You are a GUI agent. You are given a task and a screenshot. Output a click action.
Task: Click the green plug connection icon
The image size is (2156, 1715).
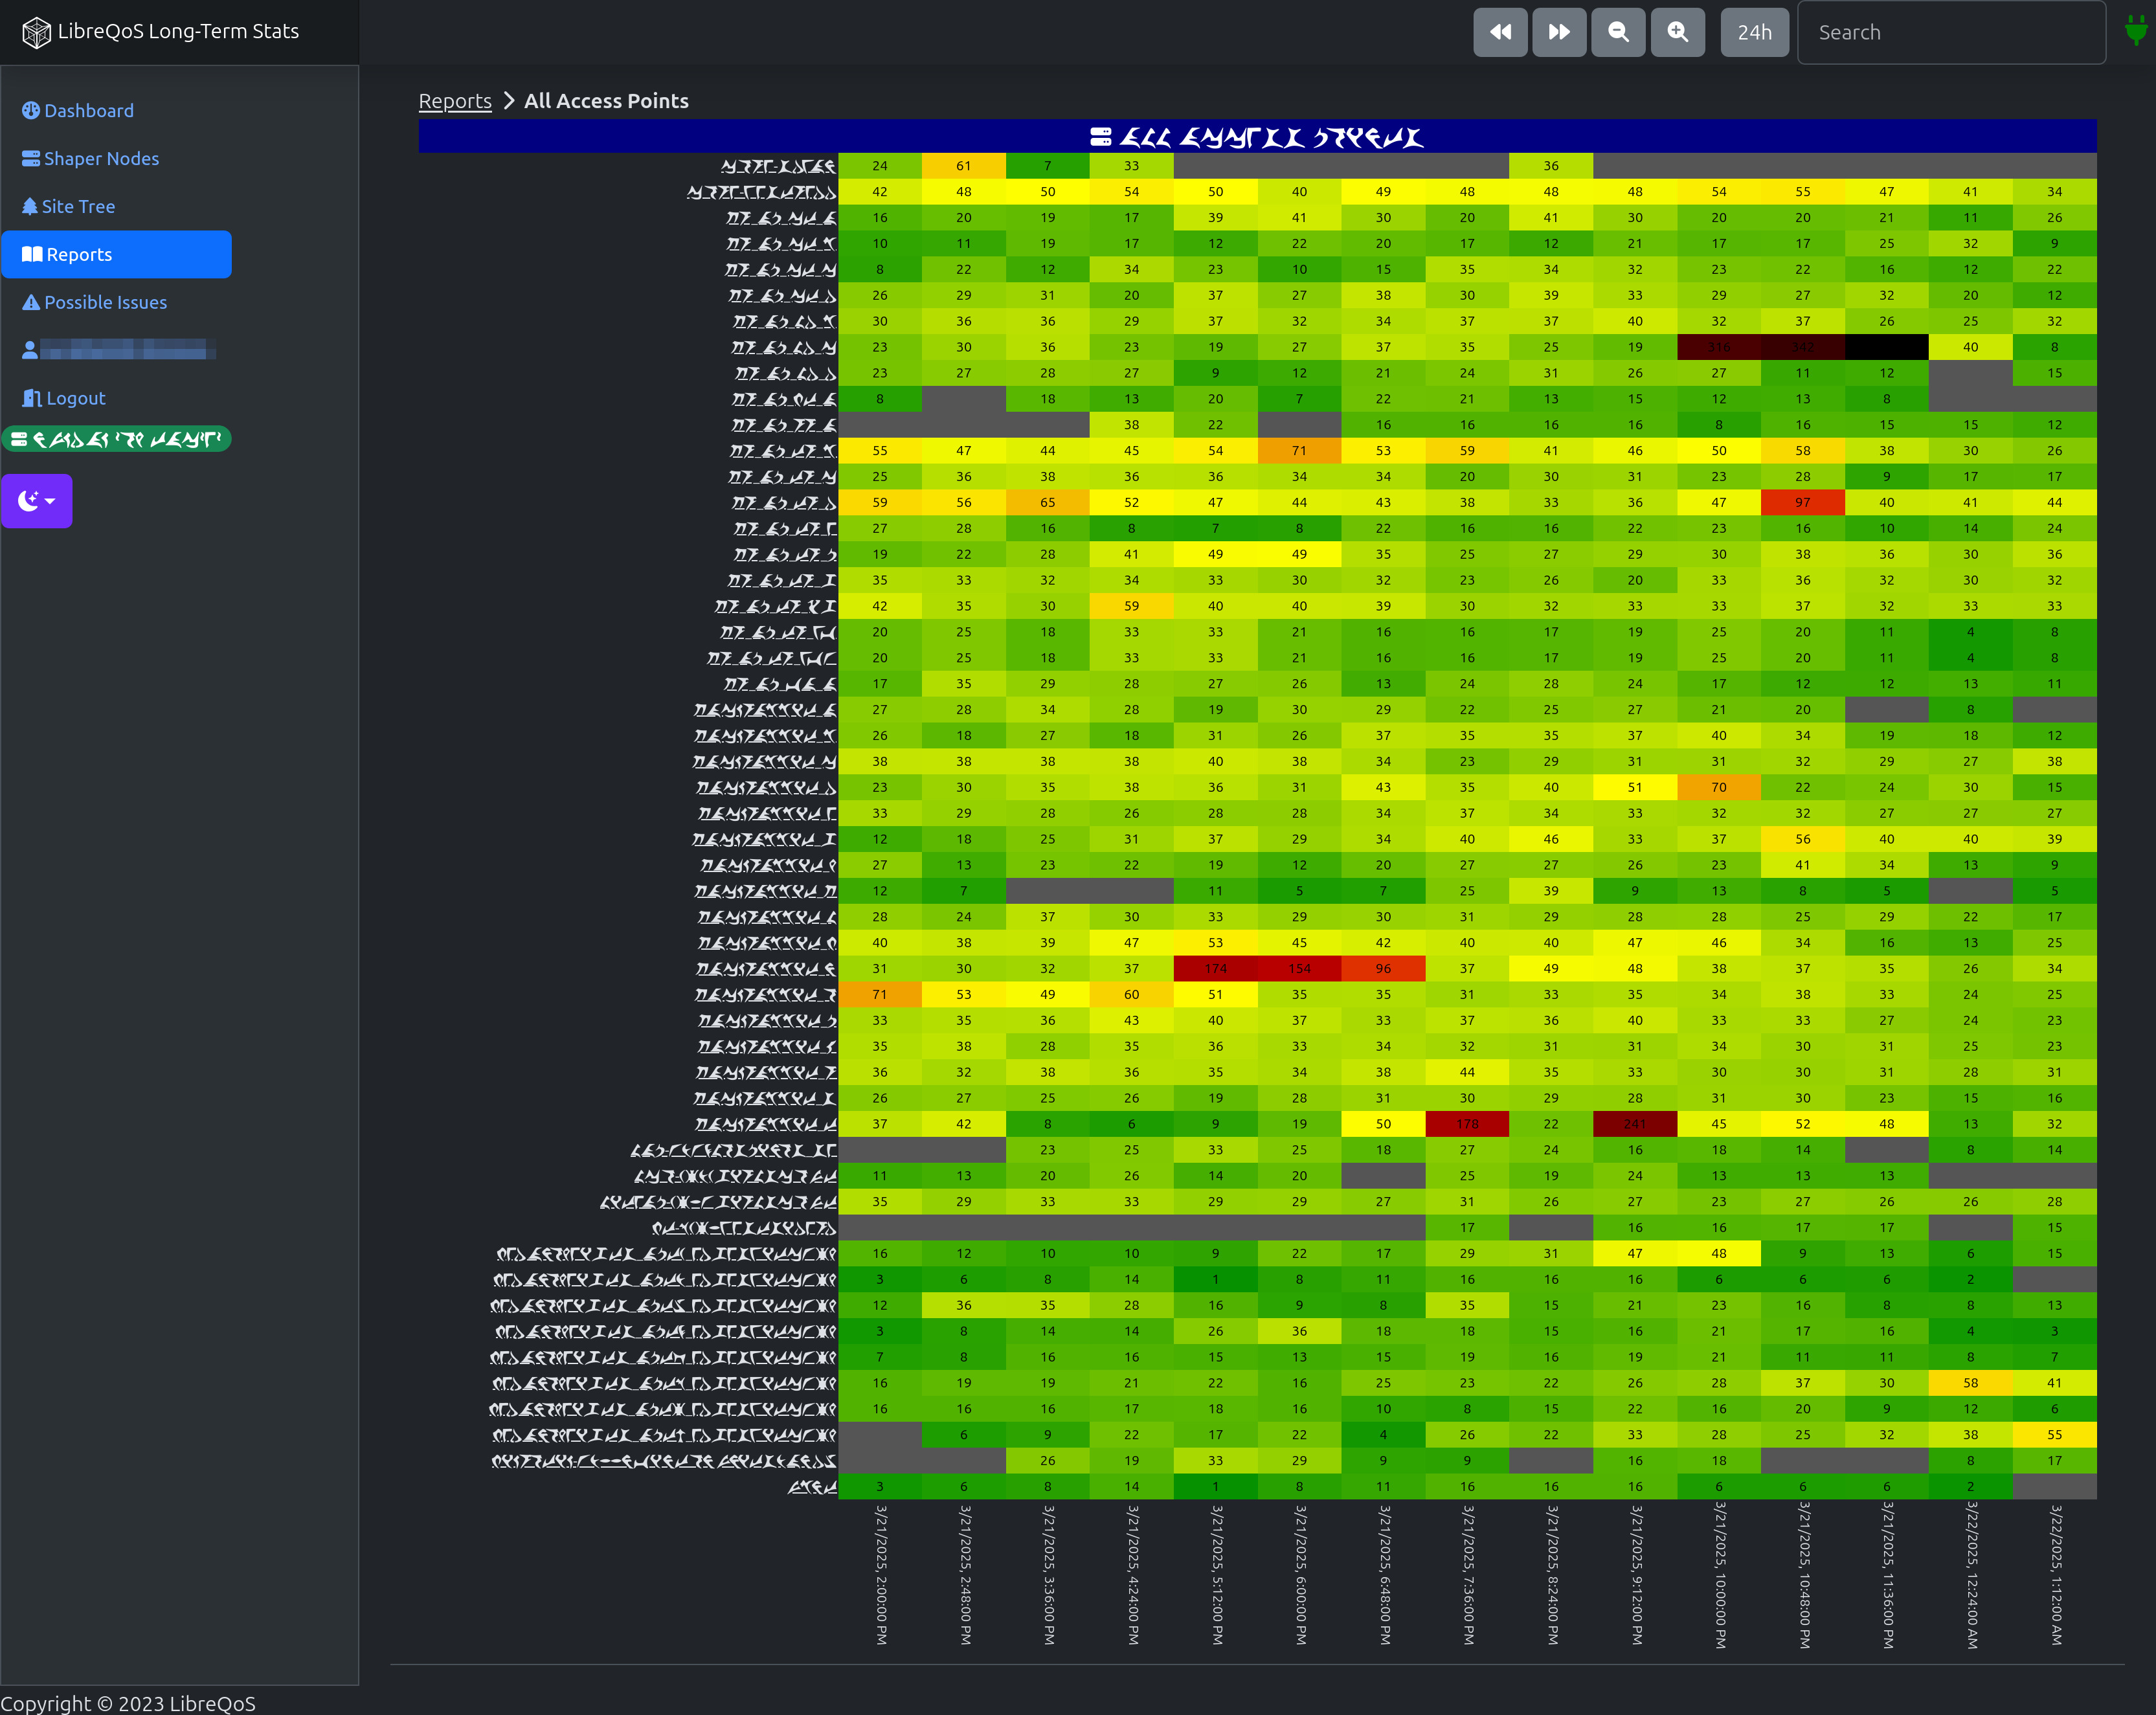(2135, 32)
